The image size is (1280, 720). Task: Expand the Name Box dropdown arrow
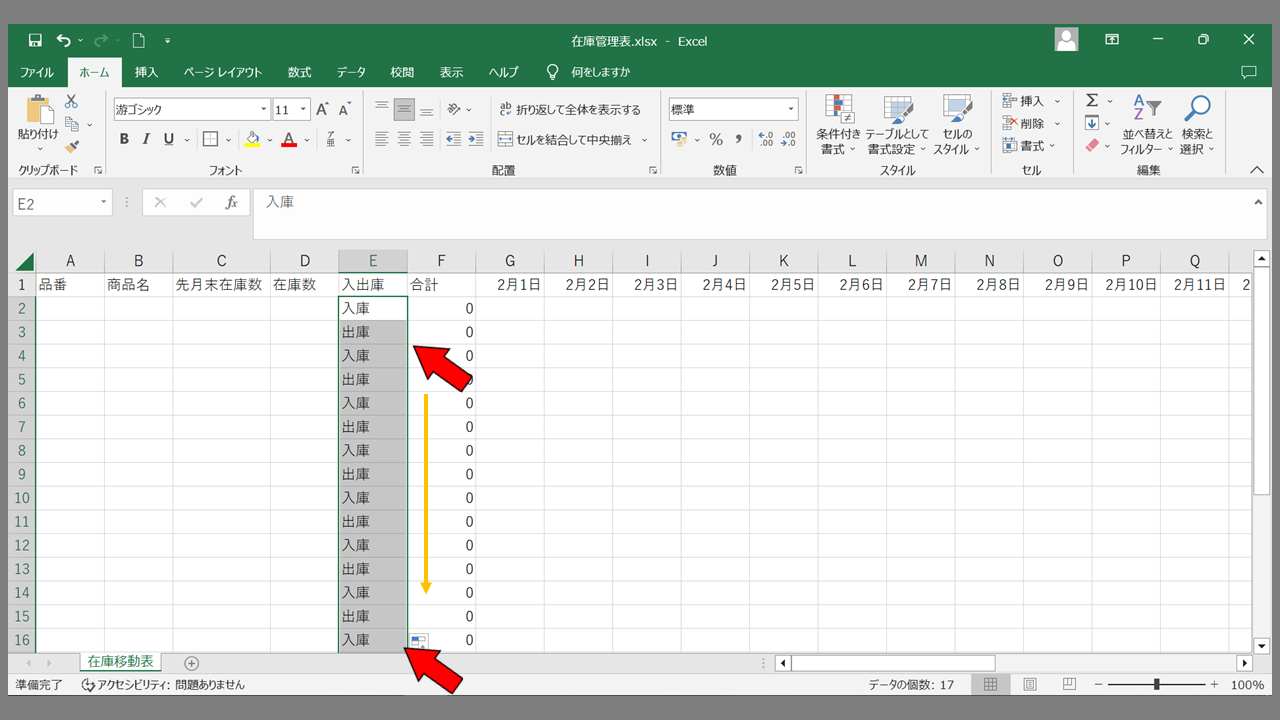coord(104,203)
